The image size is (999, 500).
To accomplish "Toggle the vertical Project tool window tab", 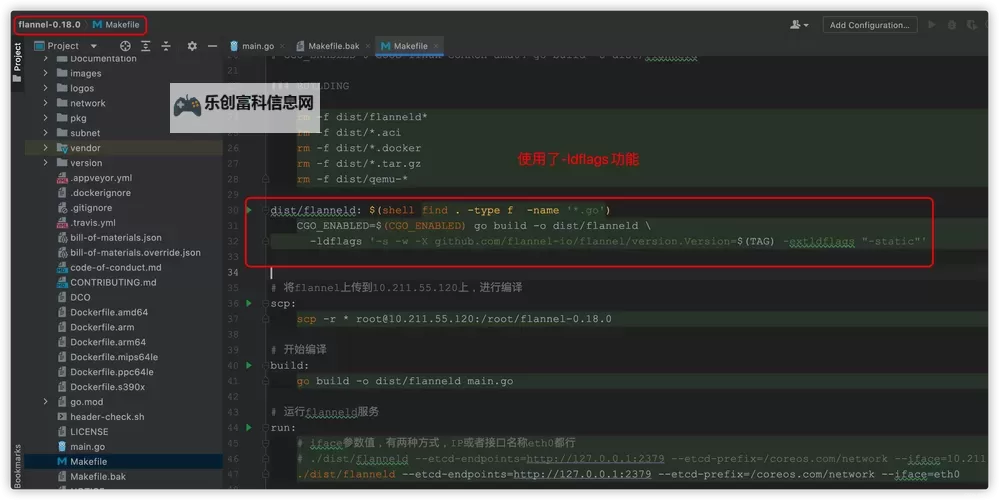I will click(x=17, y=63).
